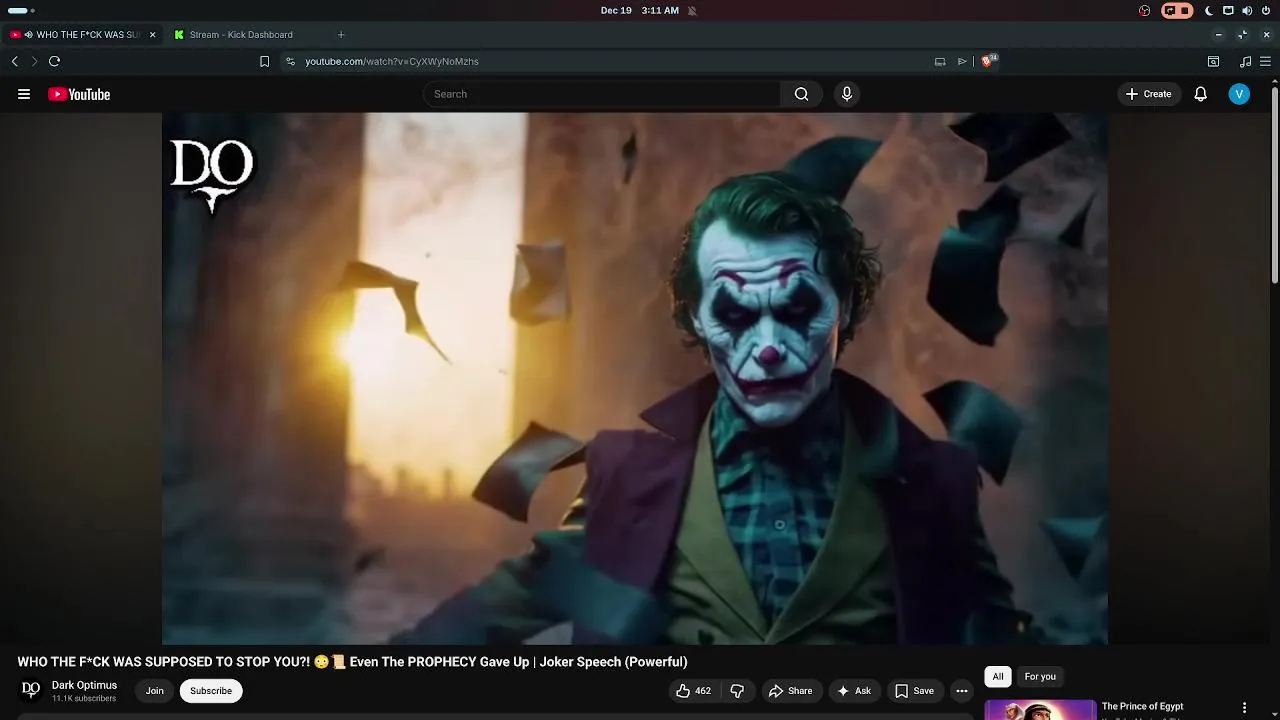Share this video
The height and width of the screenshot is (720, 1280).
pos(790,691)
